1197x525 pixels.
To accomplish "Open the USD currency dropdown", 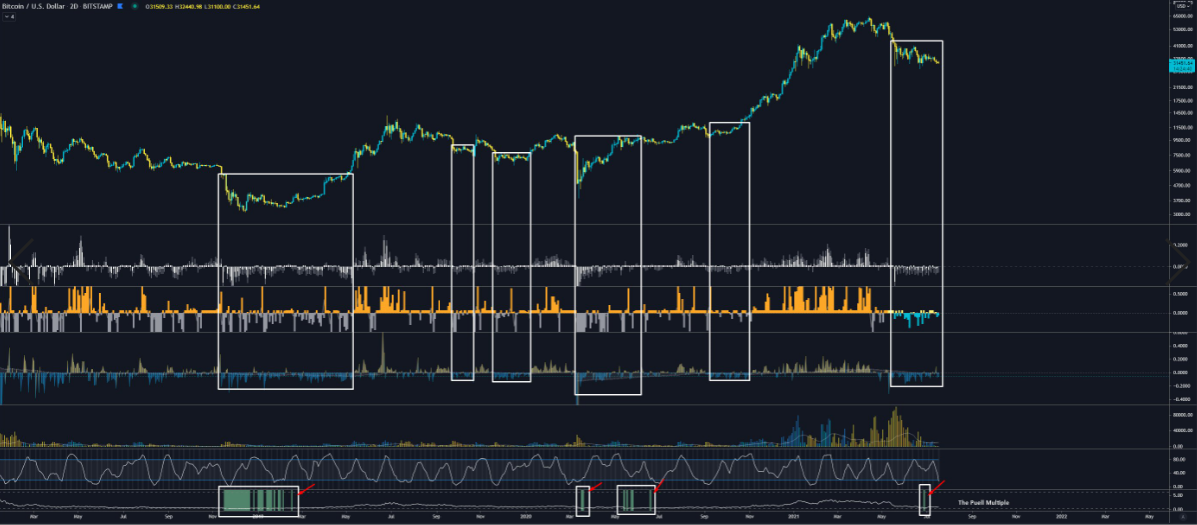I will tap(1182, 6).
